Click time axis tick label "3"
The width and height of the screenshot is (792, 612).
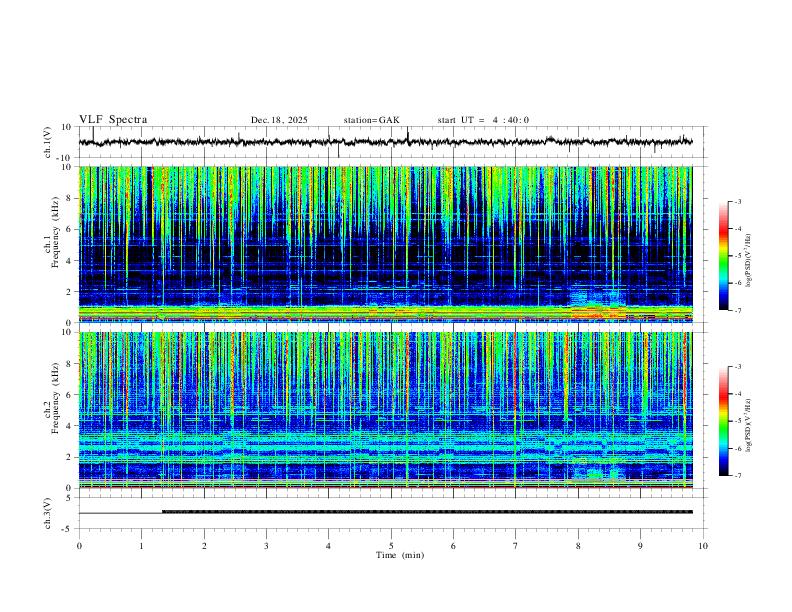[266, 546]
